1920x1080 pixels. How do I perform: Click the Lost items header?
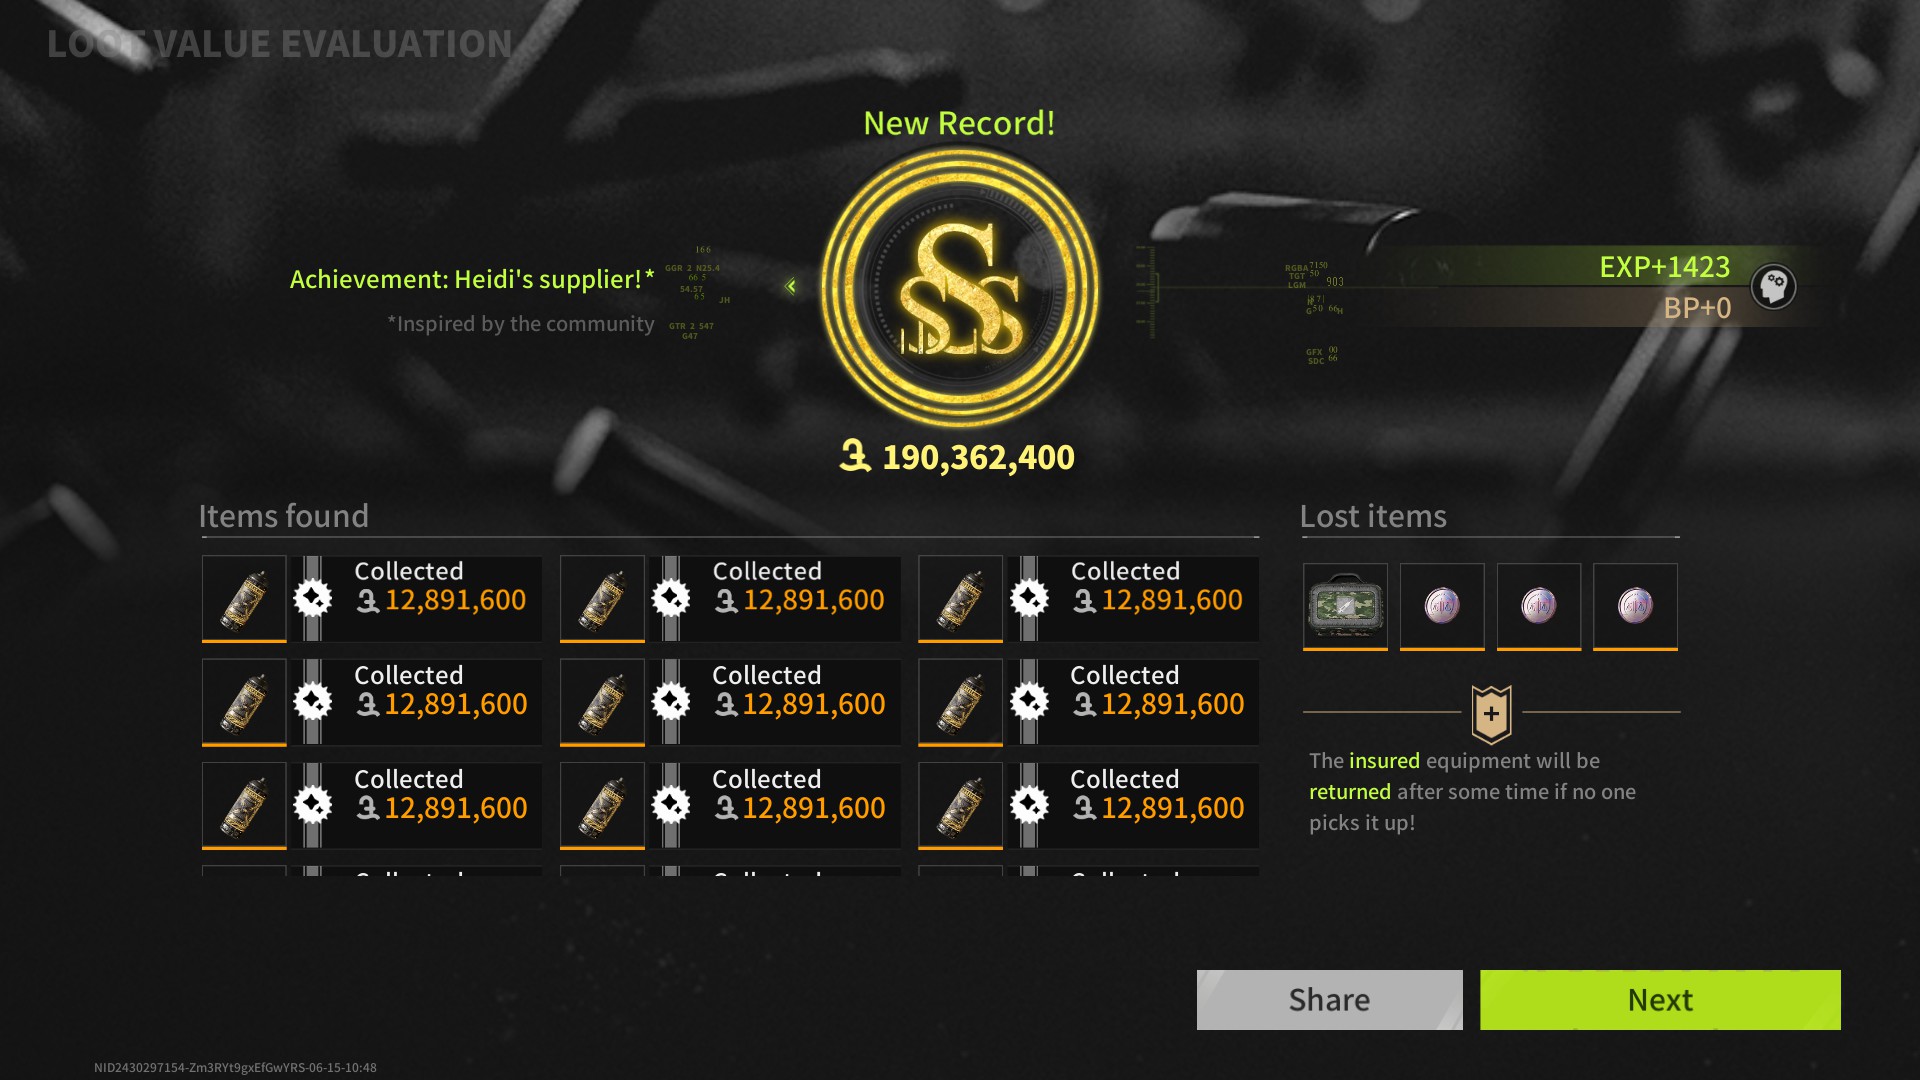pos(1373,516)
